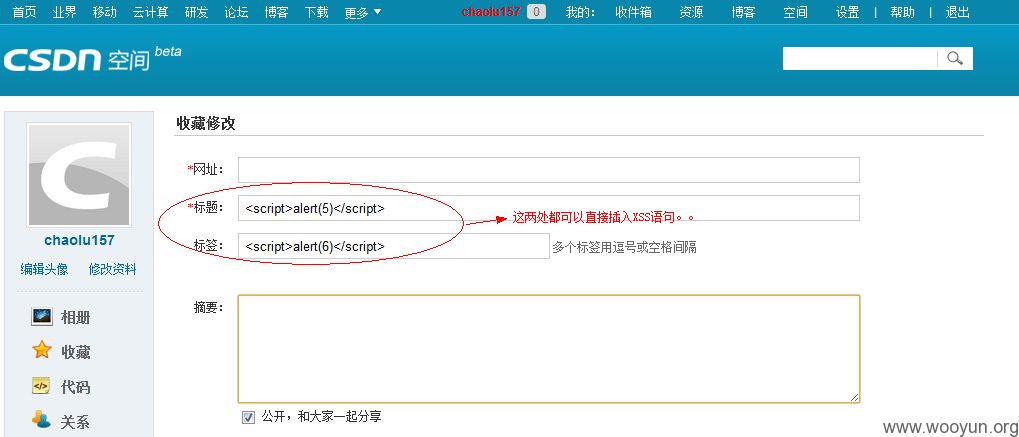
Task: Open 下载 in top navigation
Action: 316,12
